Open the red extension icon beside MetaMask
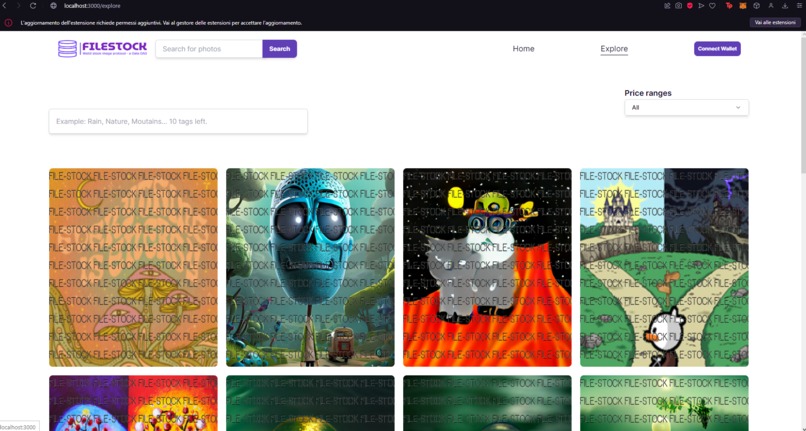Image resolution: width=806 pixels, height=431 pixels. pos(729,6)
